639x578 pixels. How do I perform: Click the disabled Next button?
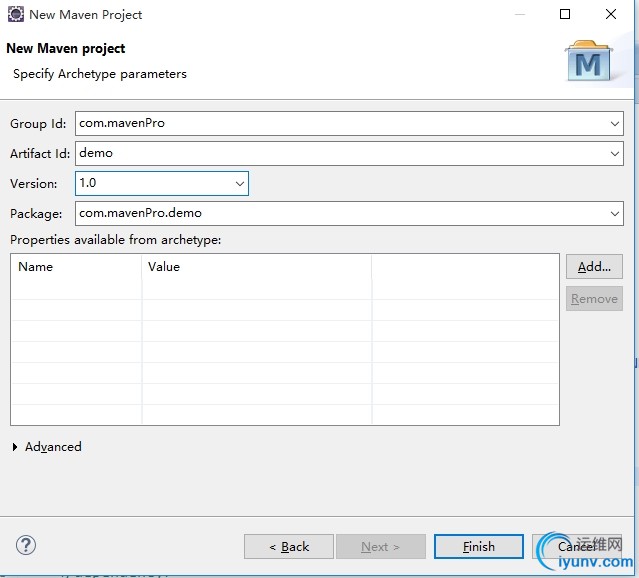click(x=381, y=547)
